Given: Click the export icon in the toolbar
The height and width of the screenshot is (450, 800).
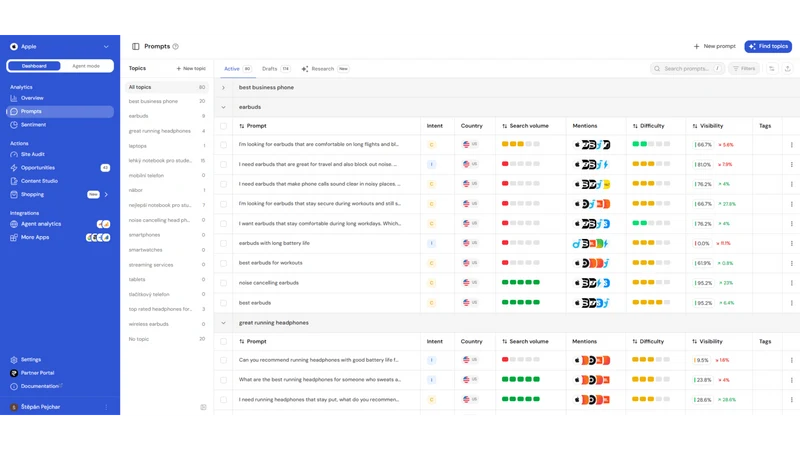Looking at the screenshot, I should [x=787, y=68].
